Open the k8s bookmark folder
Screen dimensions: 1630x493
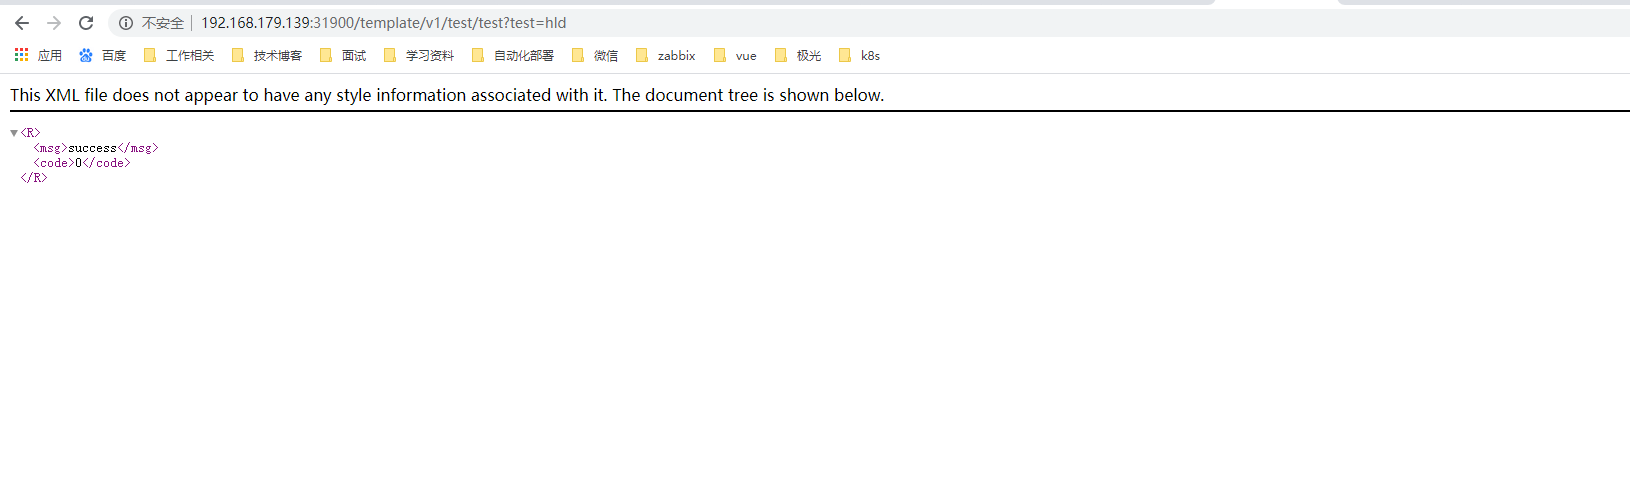(x=860, y=56)
